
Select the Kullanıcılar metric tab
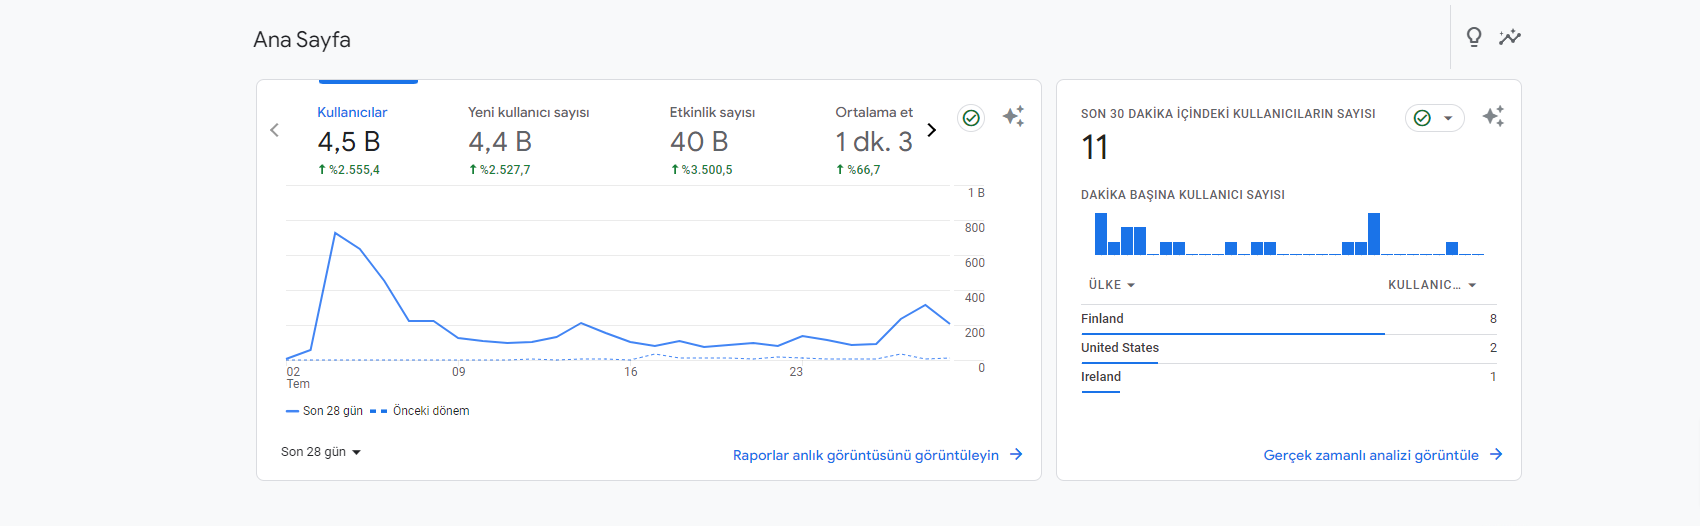tap(352, 140)
